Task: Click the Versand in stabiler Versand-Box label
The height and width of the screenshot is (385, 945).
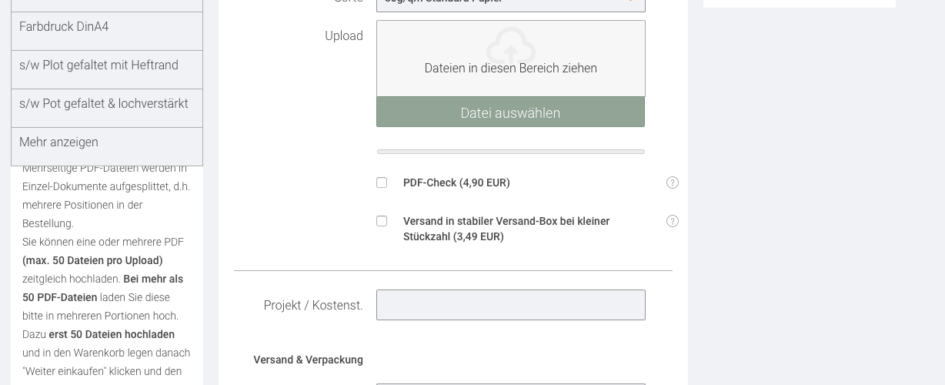Action: coord(506,229)
